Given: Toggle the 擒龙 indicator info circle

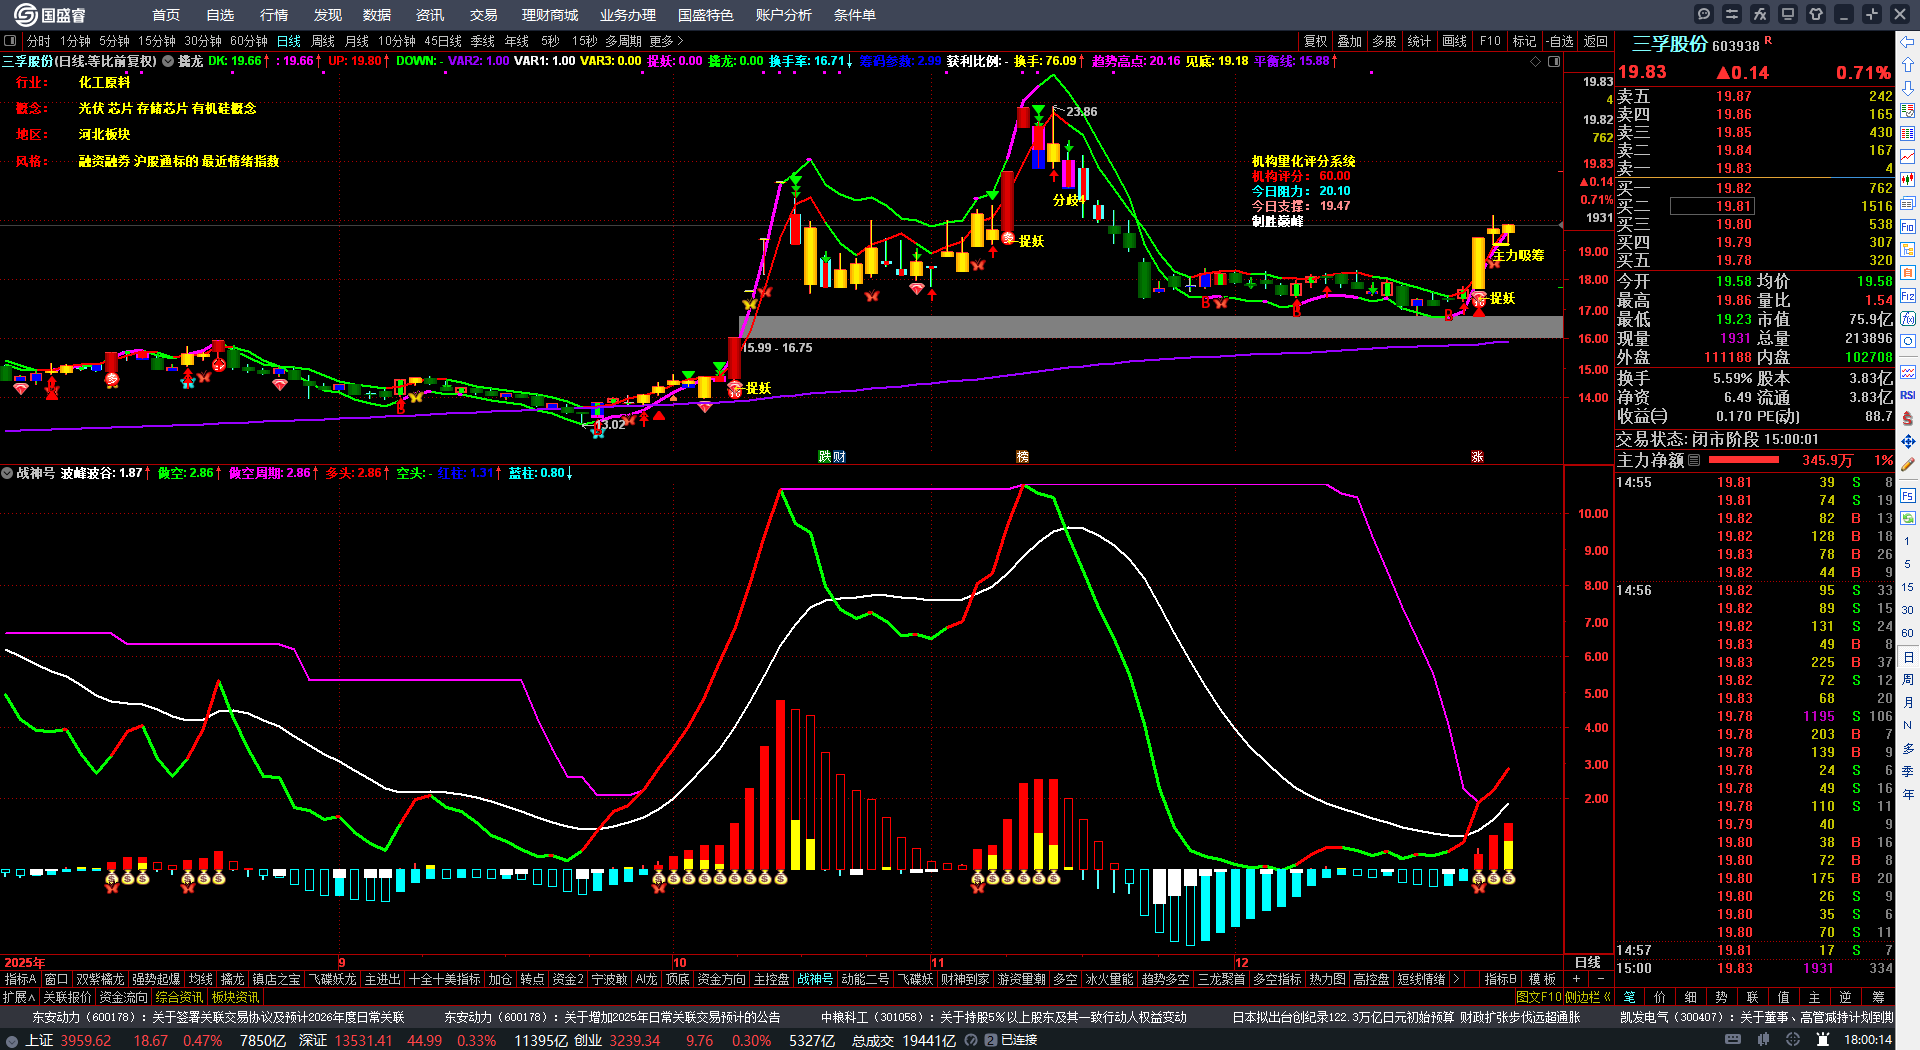Looking at the screenshot, I should [x=168, y=61].
